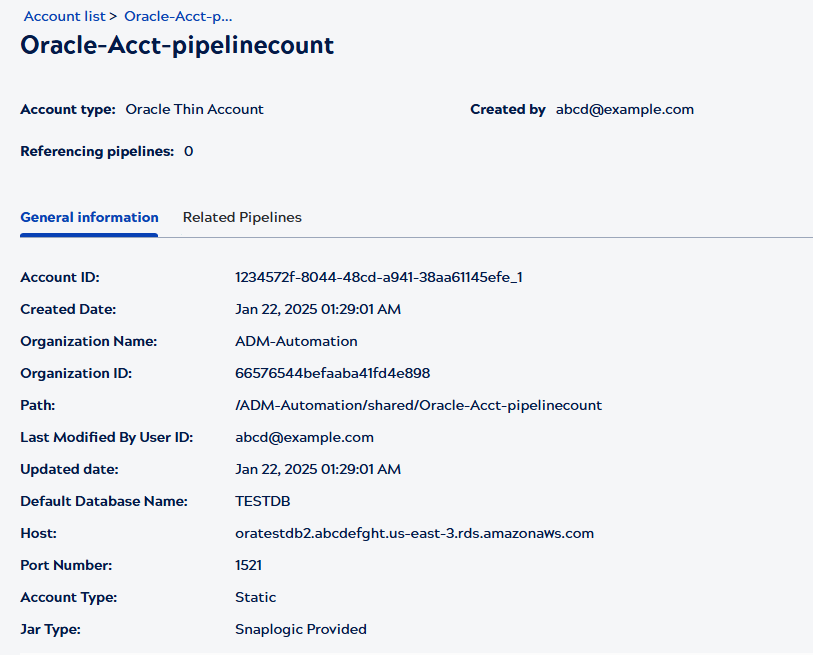Click the Oracle-Acct-p breadcrumb item
Image resolution: width=813 pixels, height=655 pixels.
(177, 16)
